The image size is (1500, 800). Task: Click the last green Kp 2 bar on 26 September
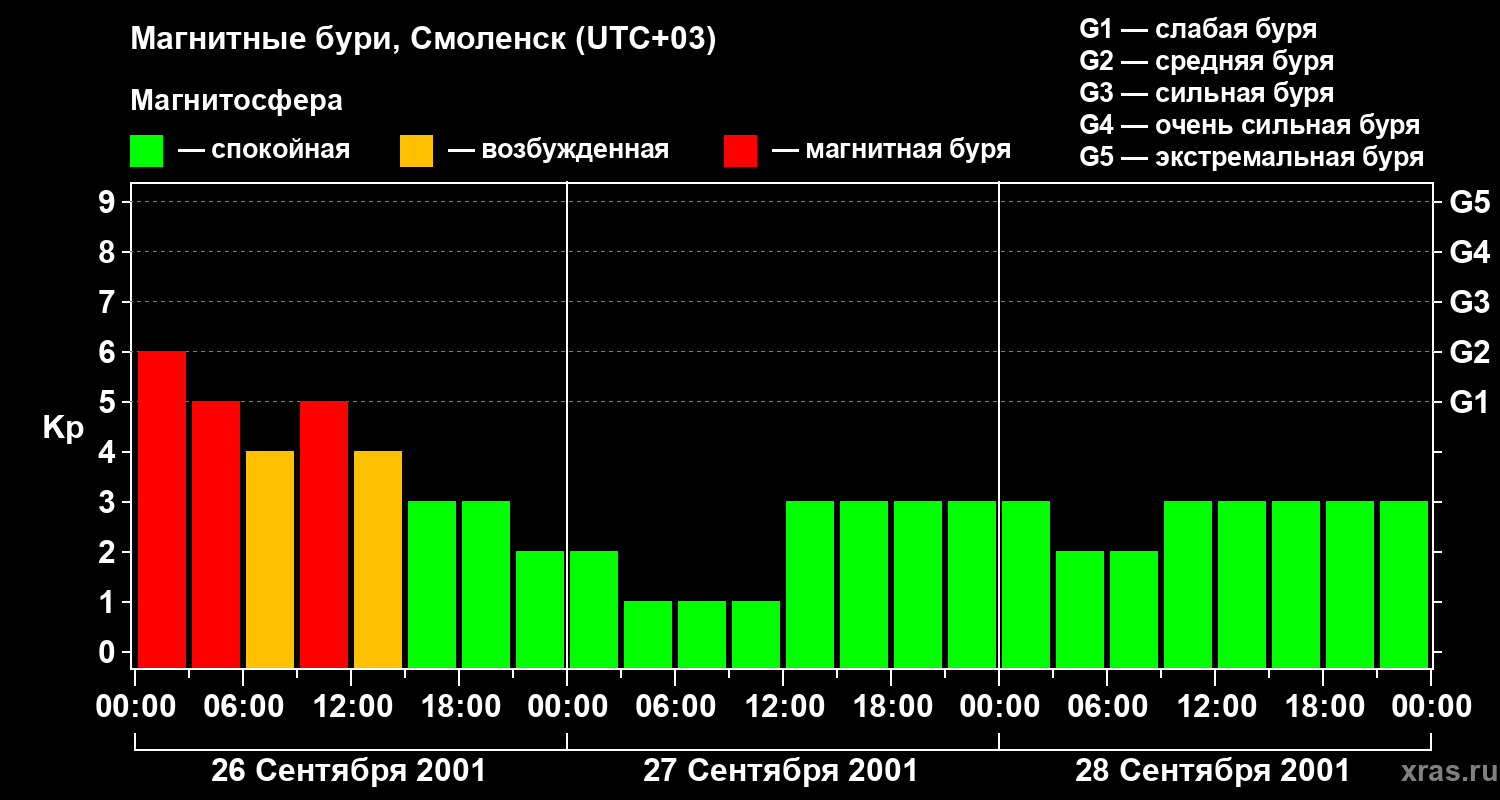[x=540, y=609]
